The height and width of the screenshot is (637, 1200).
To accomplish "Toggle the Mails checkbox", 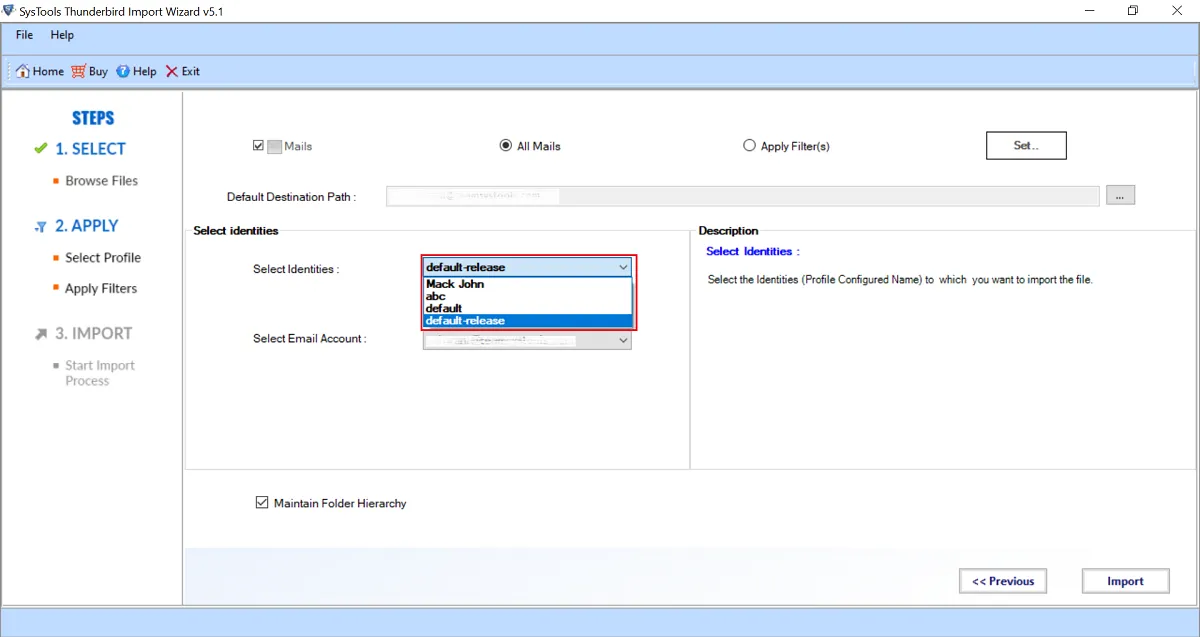I will pyautogui.click(x=258, y=146).
